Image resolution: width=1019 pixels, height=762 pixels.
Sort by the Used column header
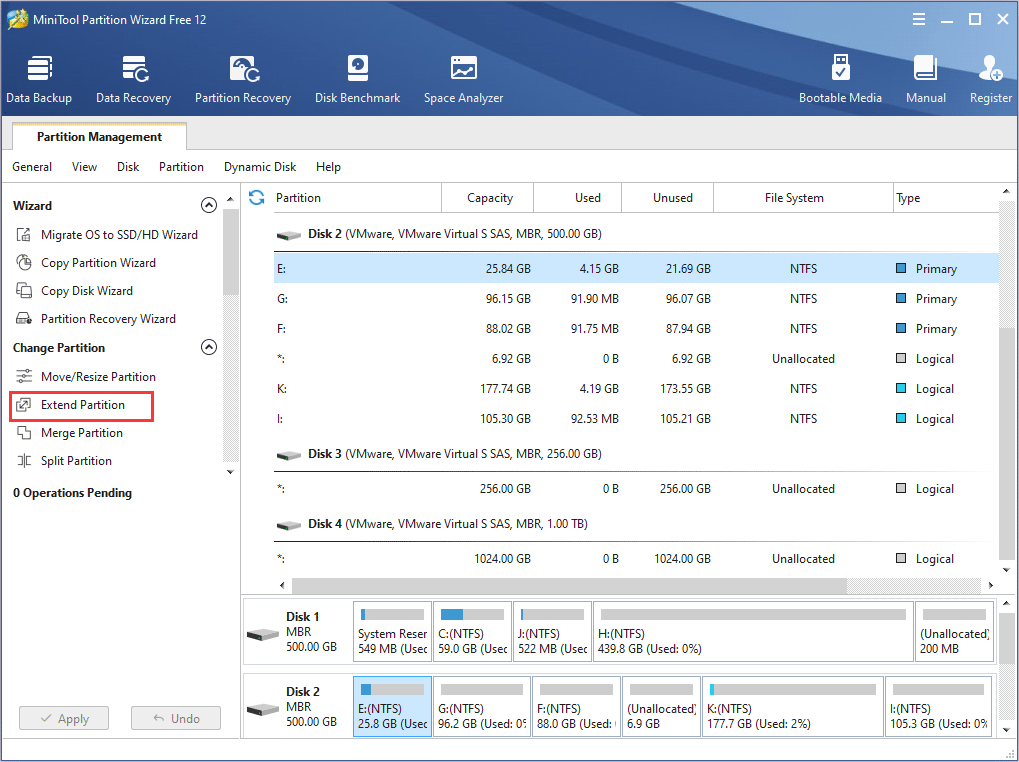tap(578, 197)
